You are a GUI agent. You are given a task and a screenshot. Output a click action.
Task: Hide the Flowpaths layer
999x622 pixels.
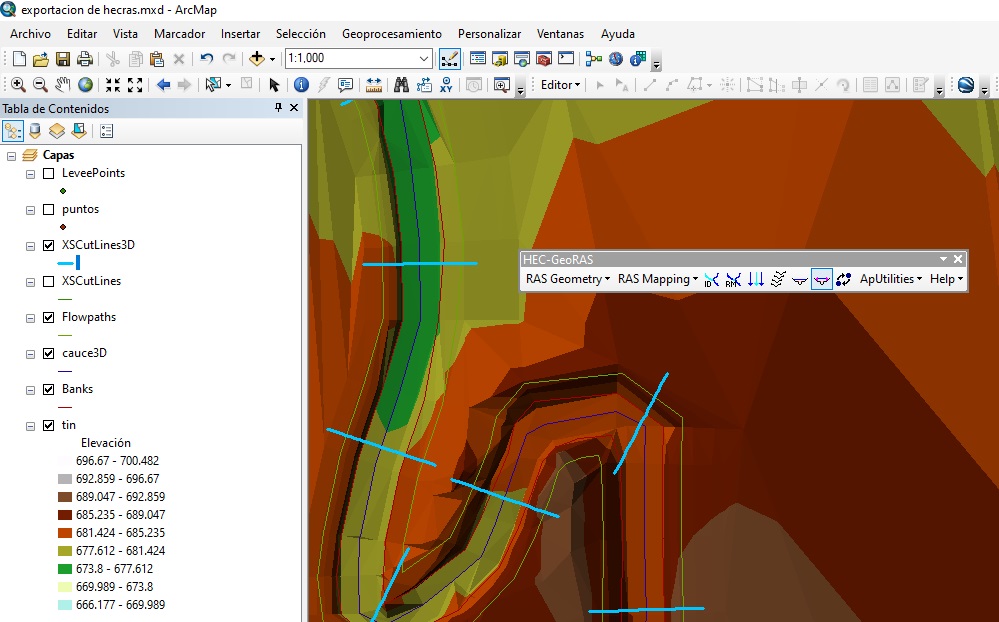(x=48, y=317)
